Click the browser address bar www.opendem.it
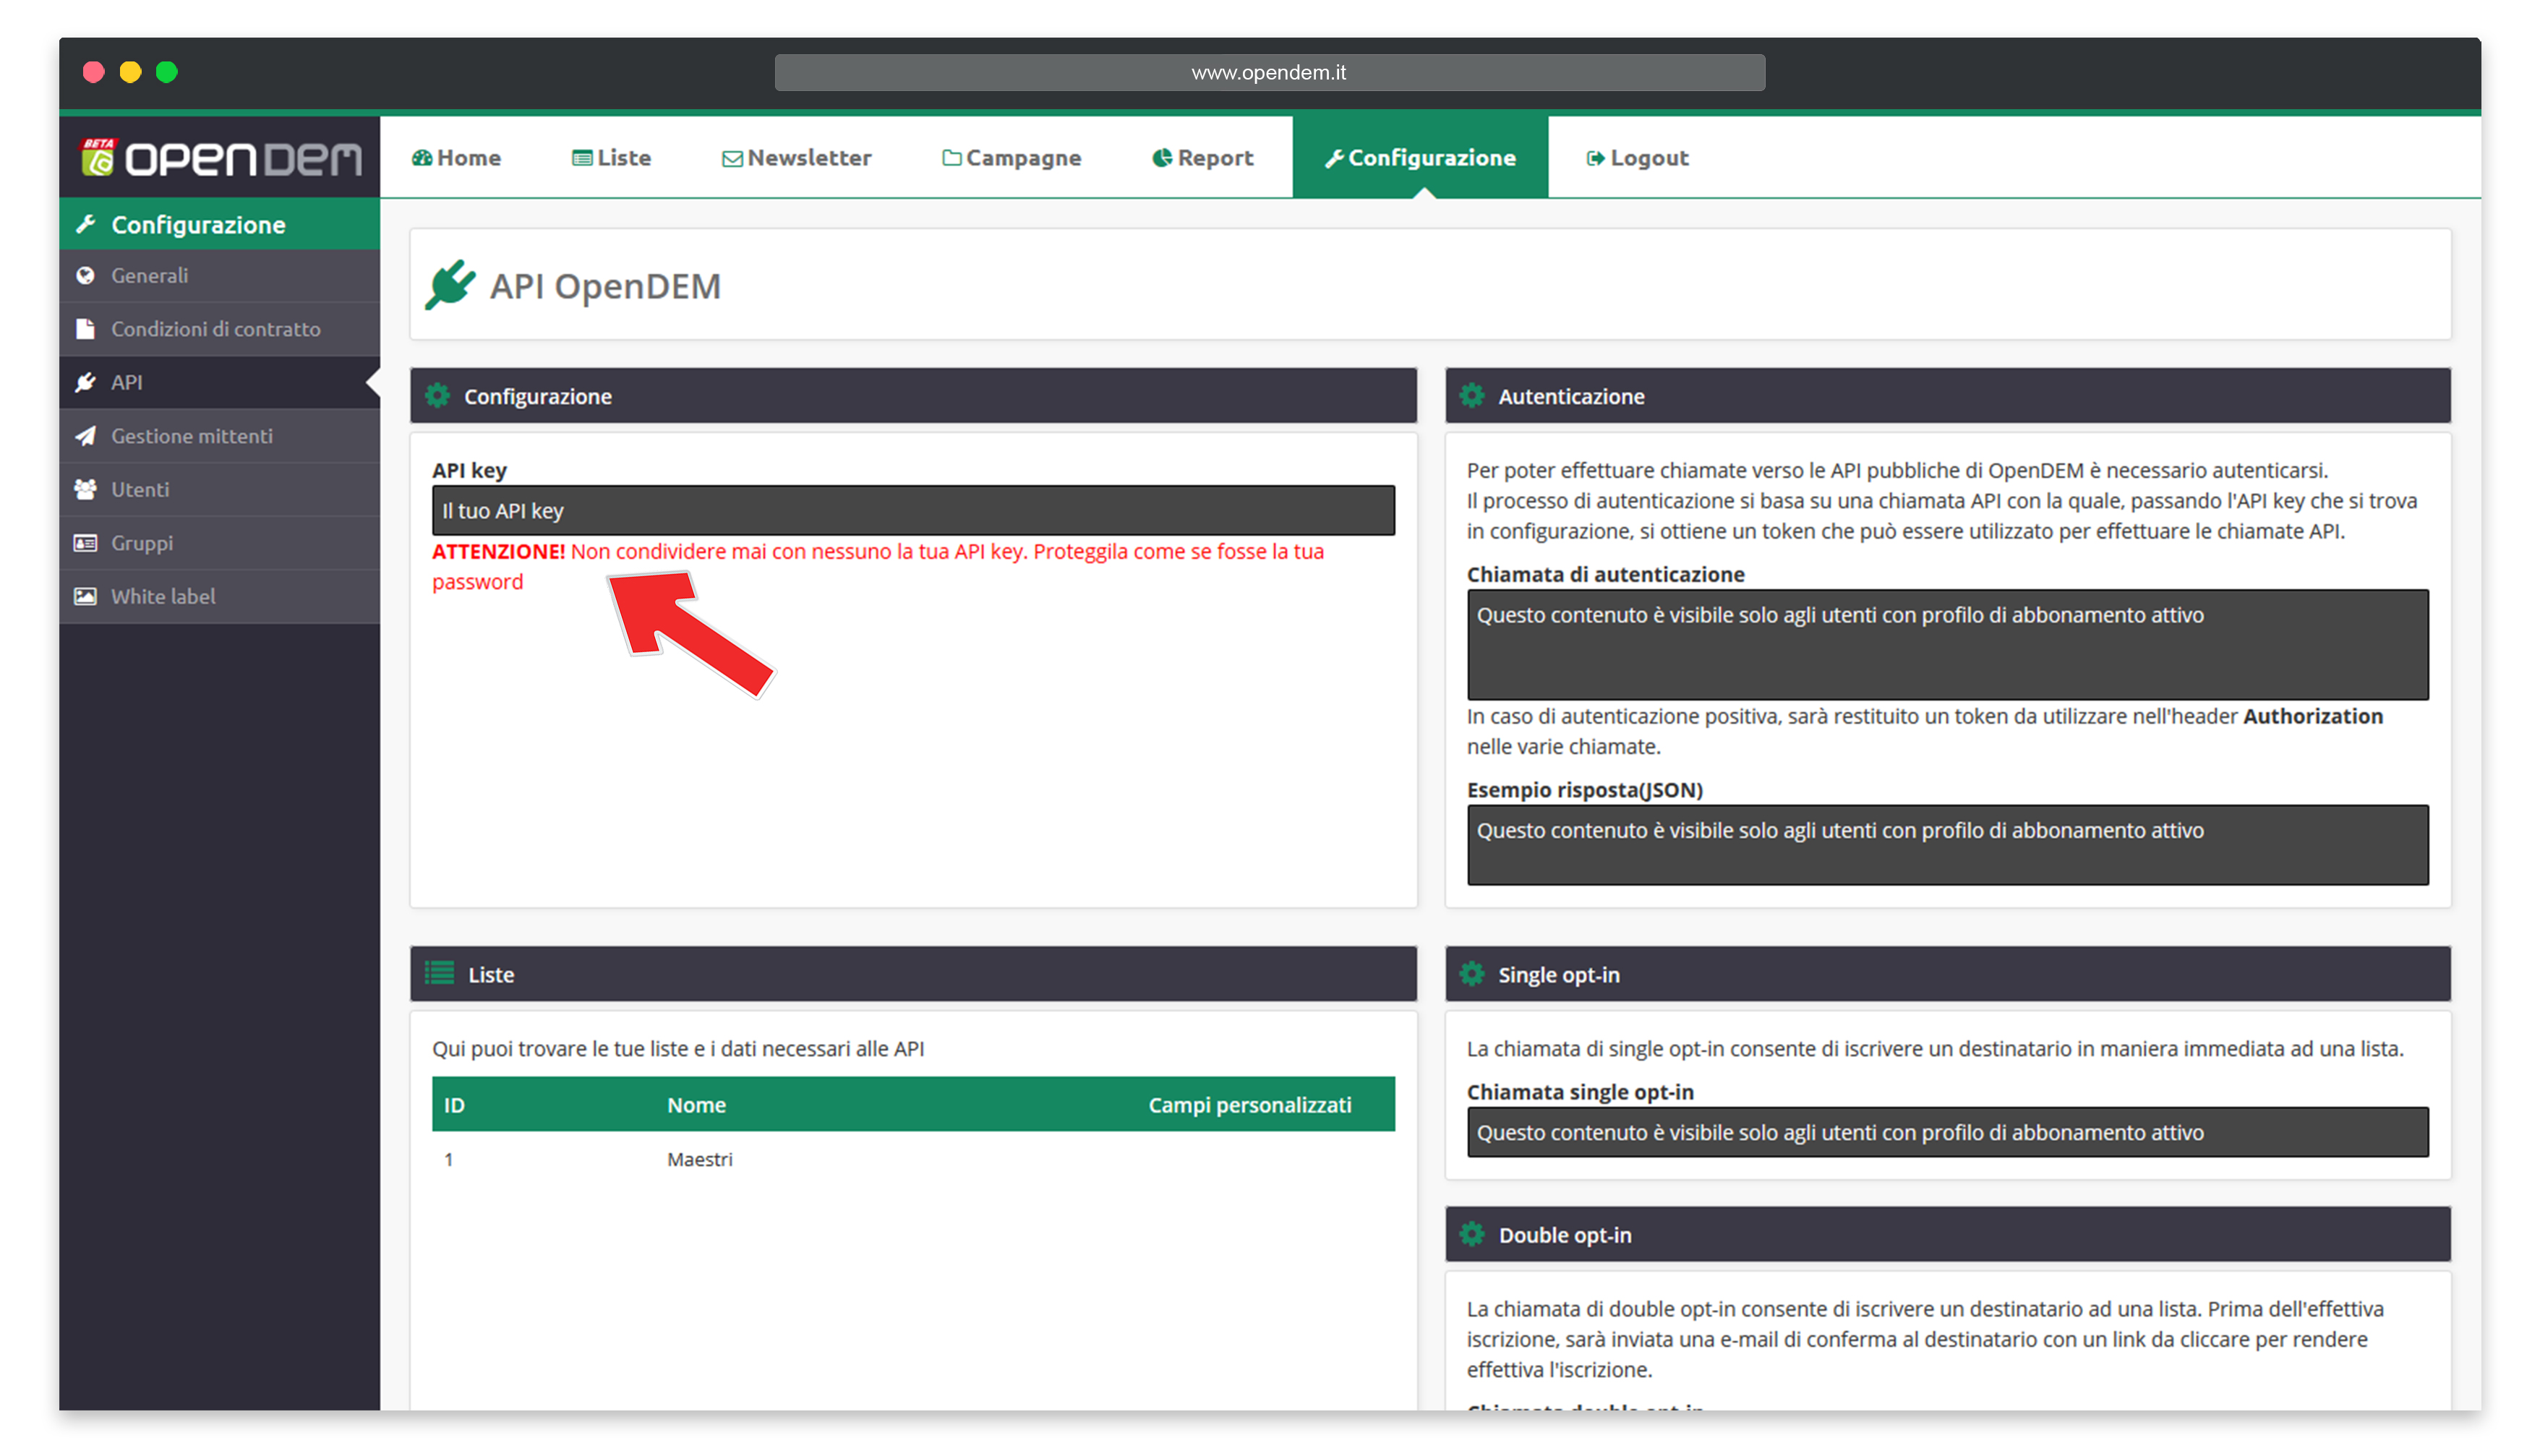This screenshot has height=1456, width=2540. coord(1270,72)
